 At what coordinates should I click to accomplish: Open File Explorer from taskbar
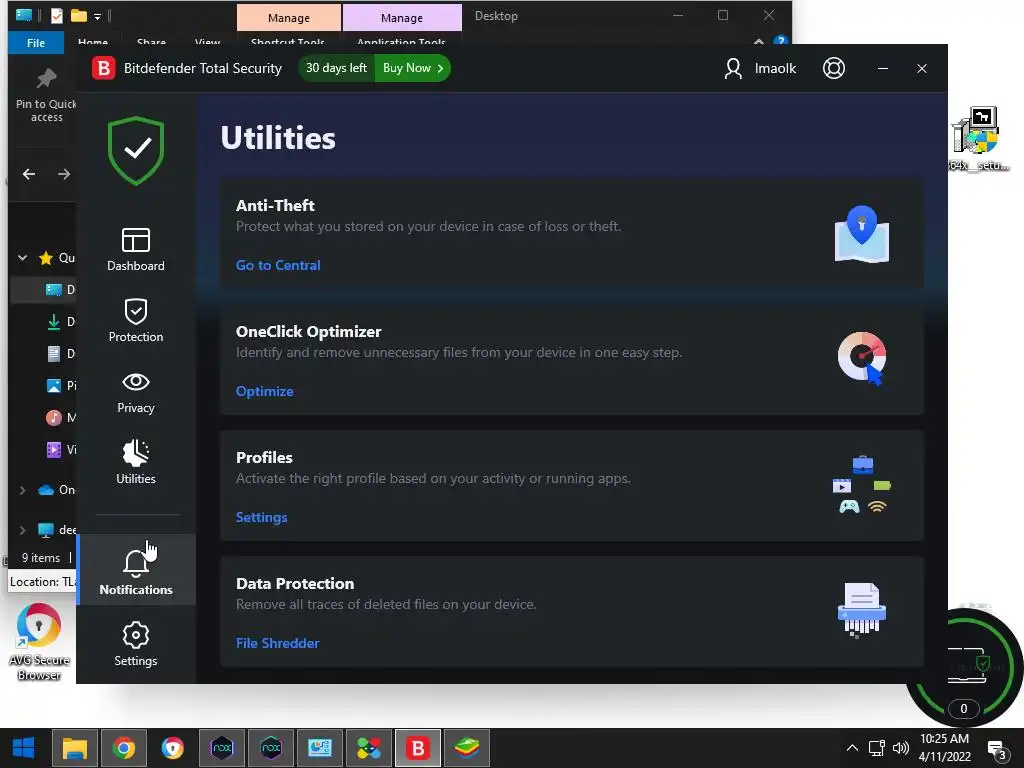tap(74, 748)
